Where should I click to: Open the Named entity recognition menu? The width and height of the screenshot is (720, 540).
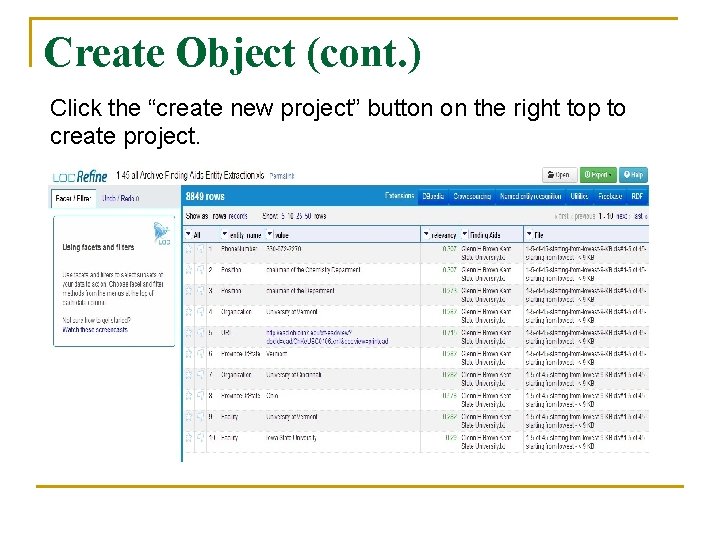click(530, 196)
